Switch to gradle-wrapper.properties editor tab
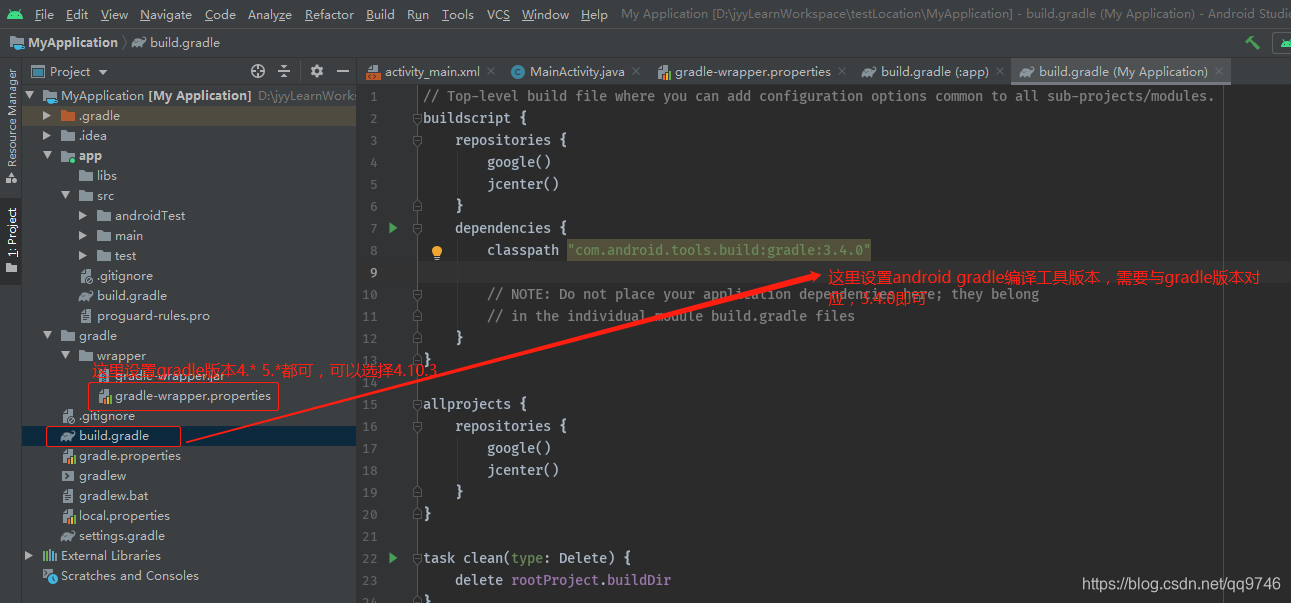The width and height of the screenshot is (1291, 603). 752,72
